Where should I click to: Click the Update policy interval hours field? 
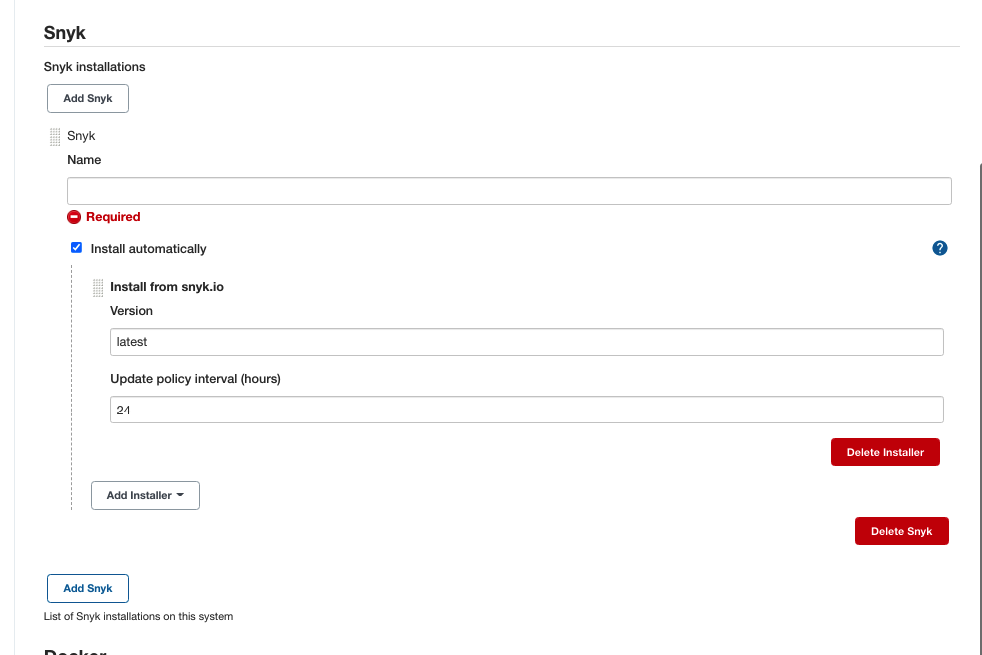tap(526, 409)
